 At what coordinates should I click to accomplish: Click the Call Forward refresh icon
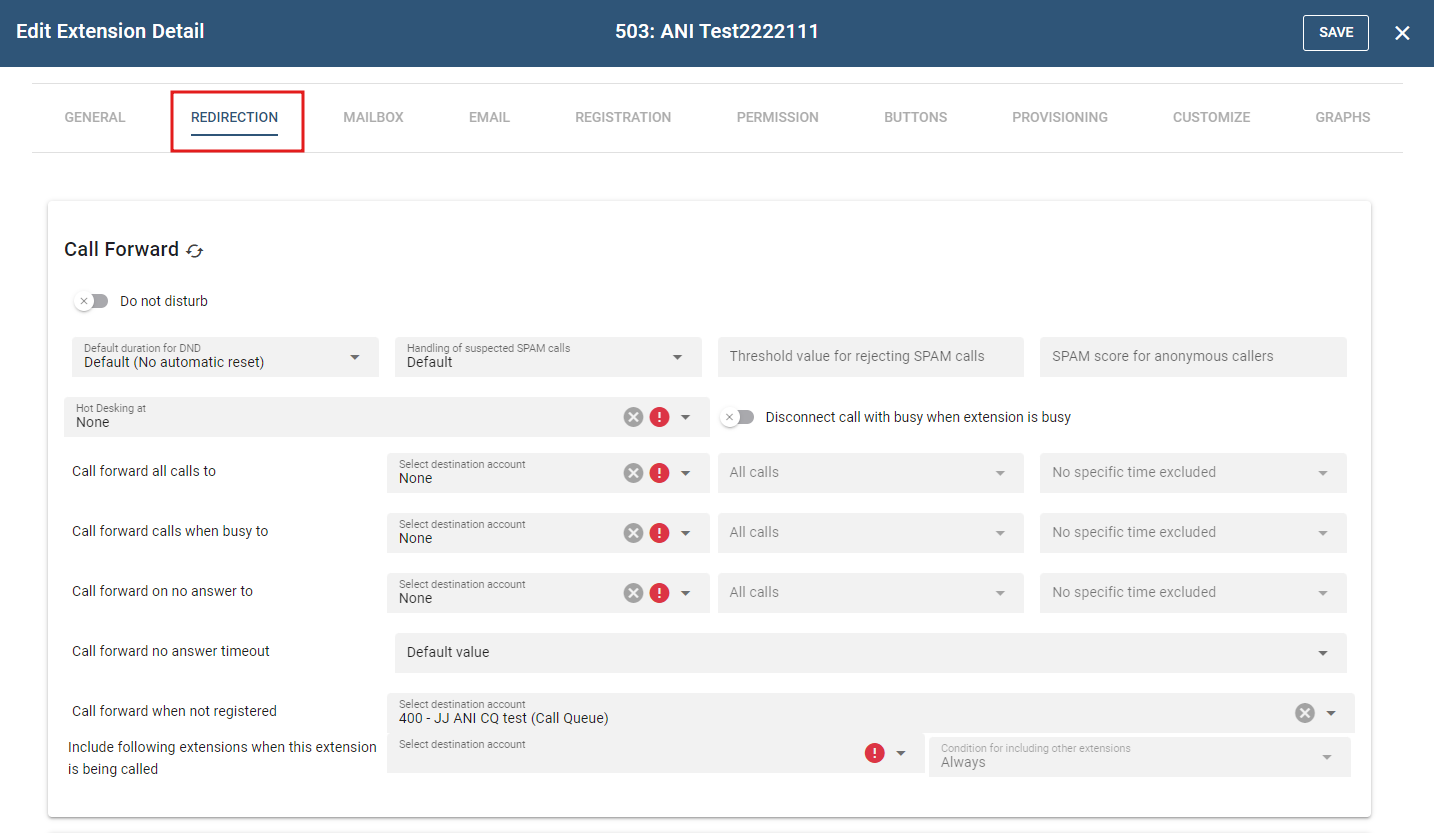point(195,251)
